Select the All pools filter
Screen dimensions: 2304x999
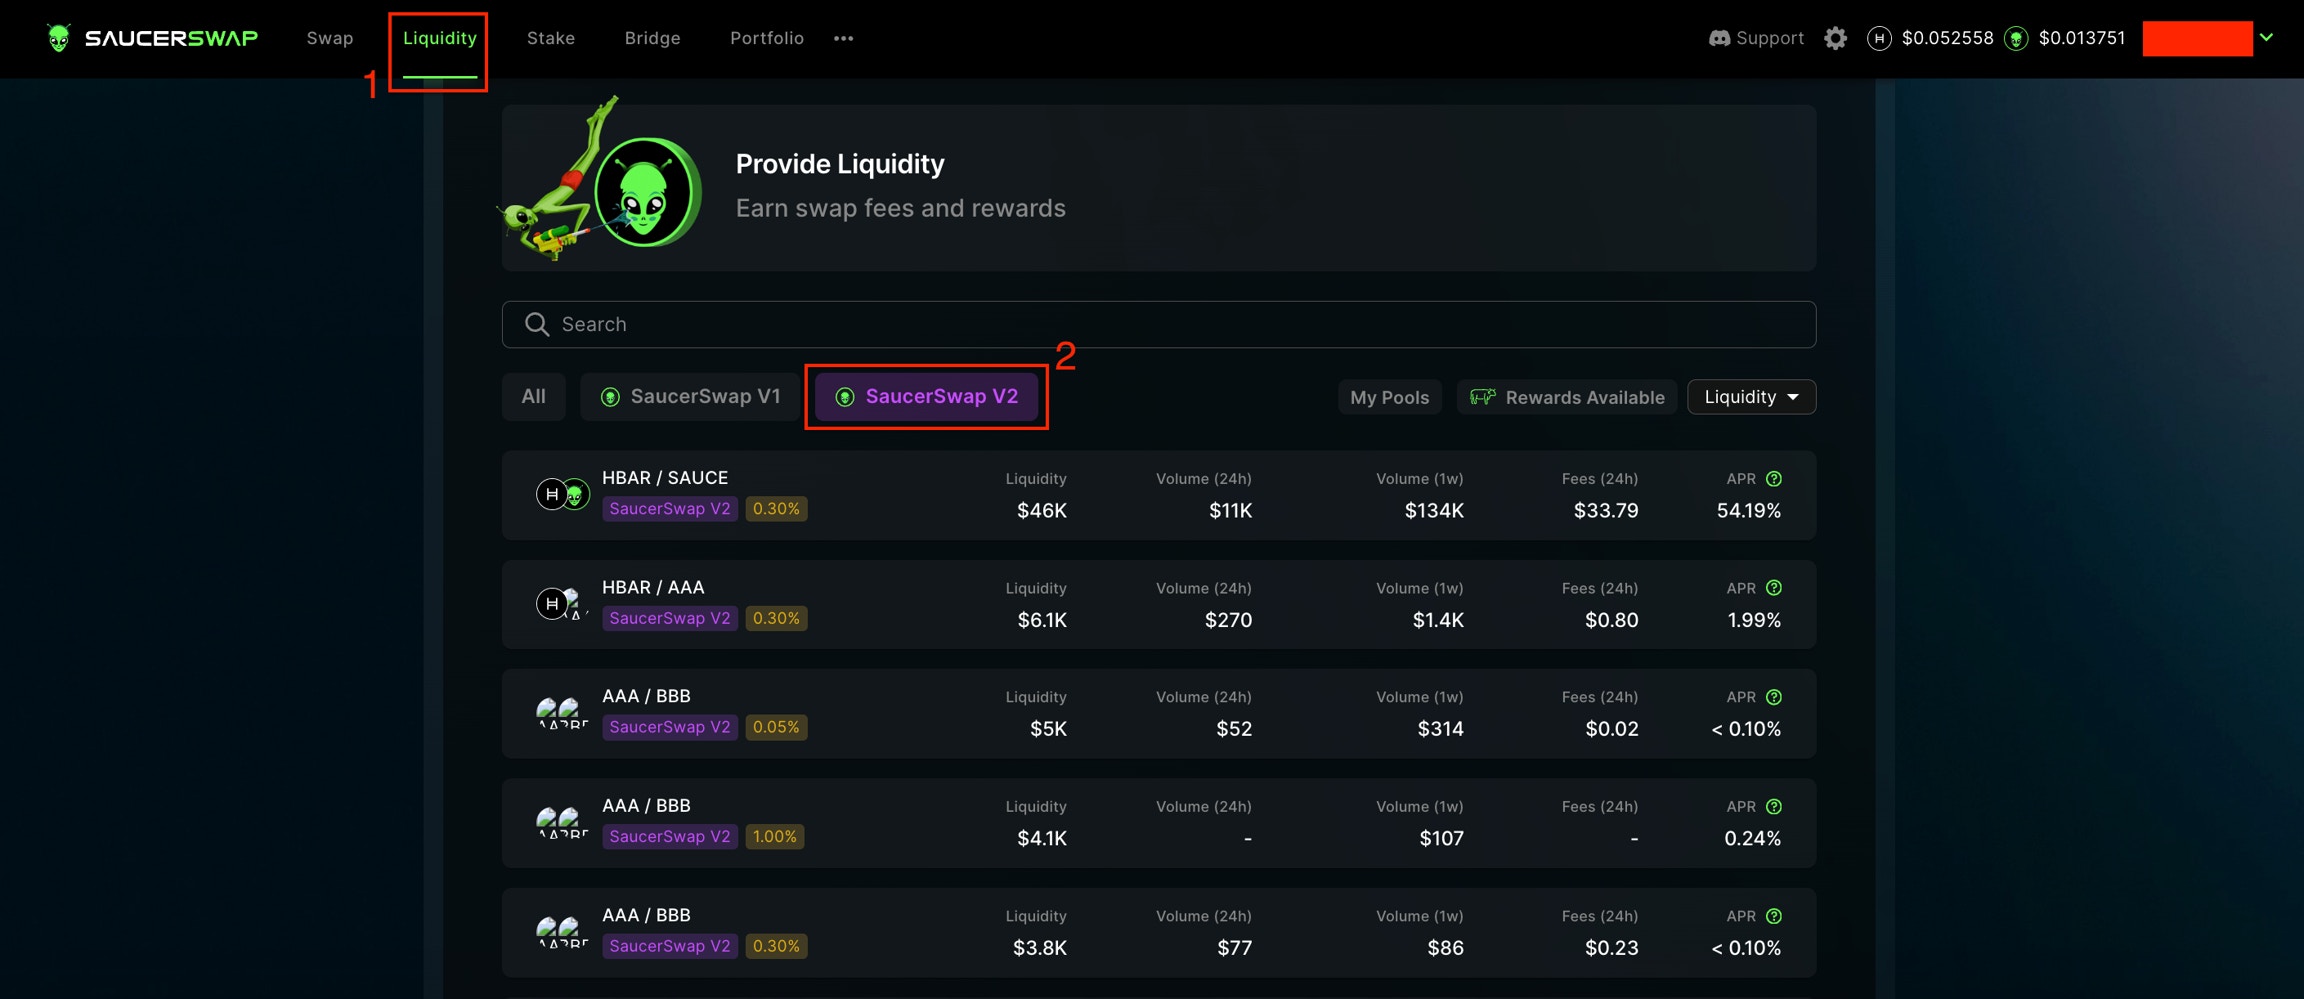point(533,396)
